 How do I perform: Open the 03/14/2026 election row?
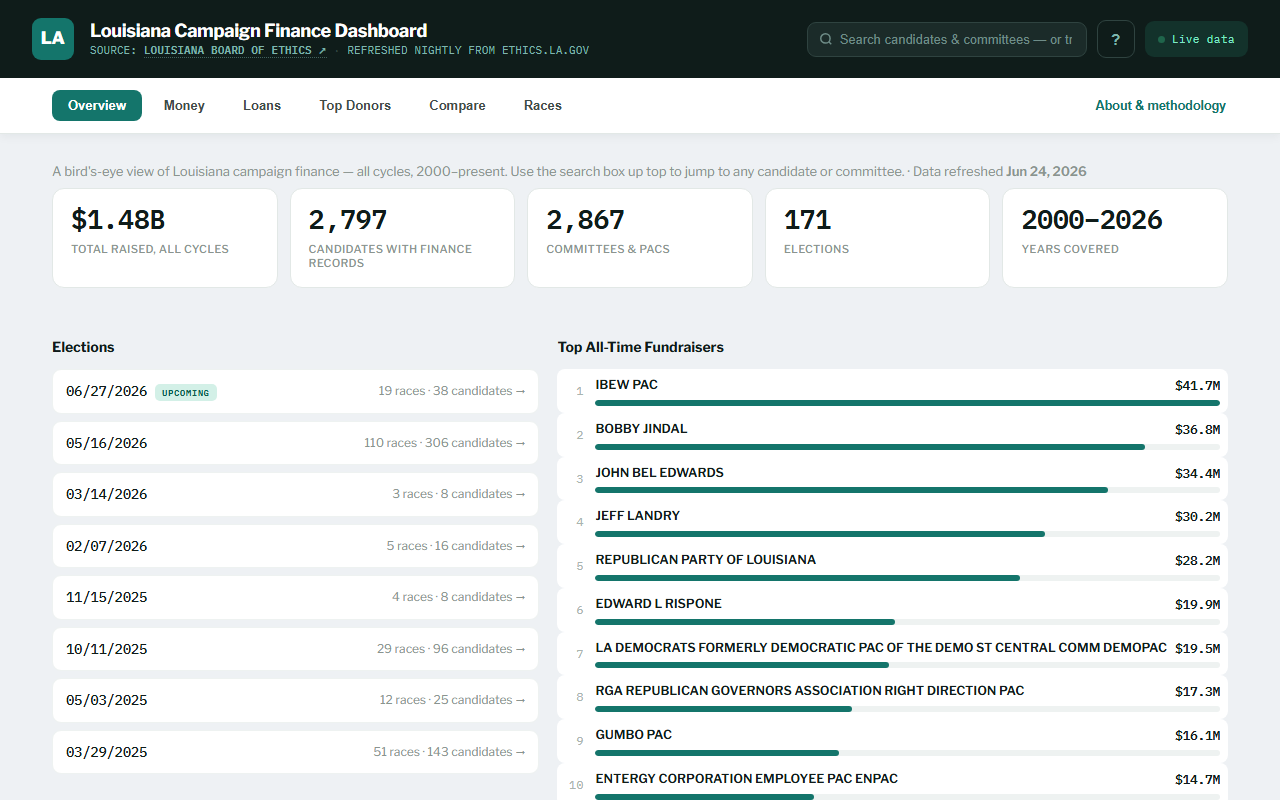point(295,494)
